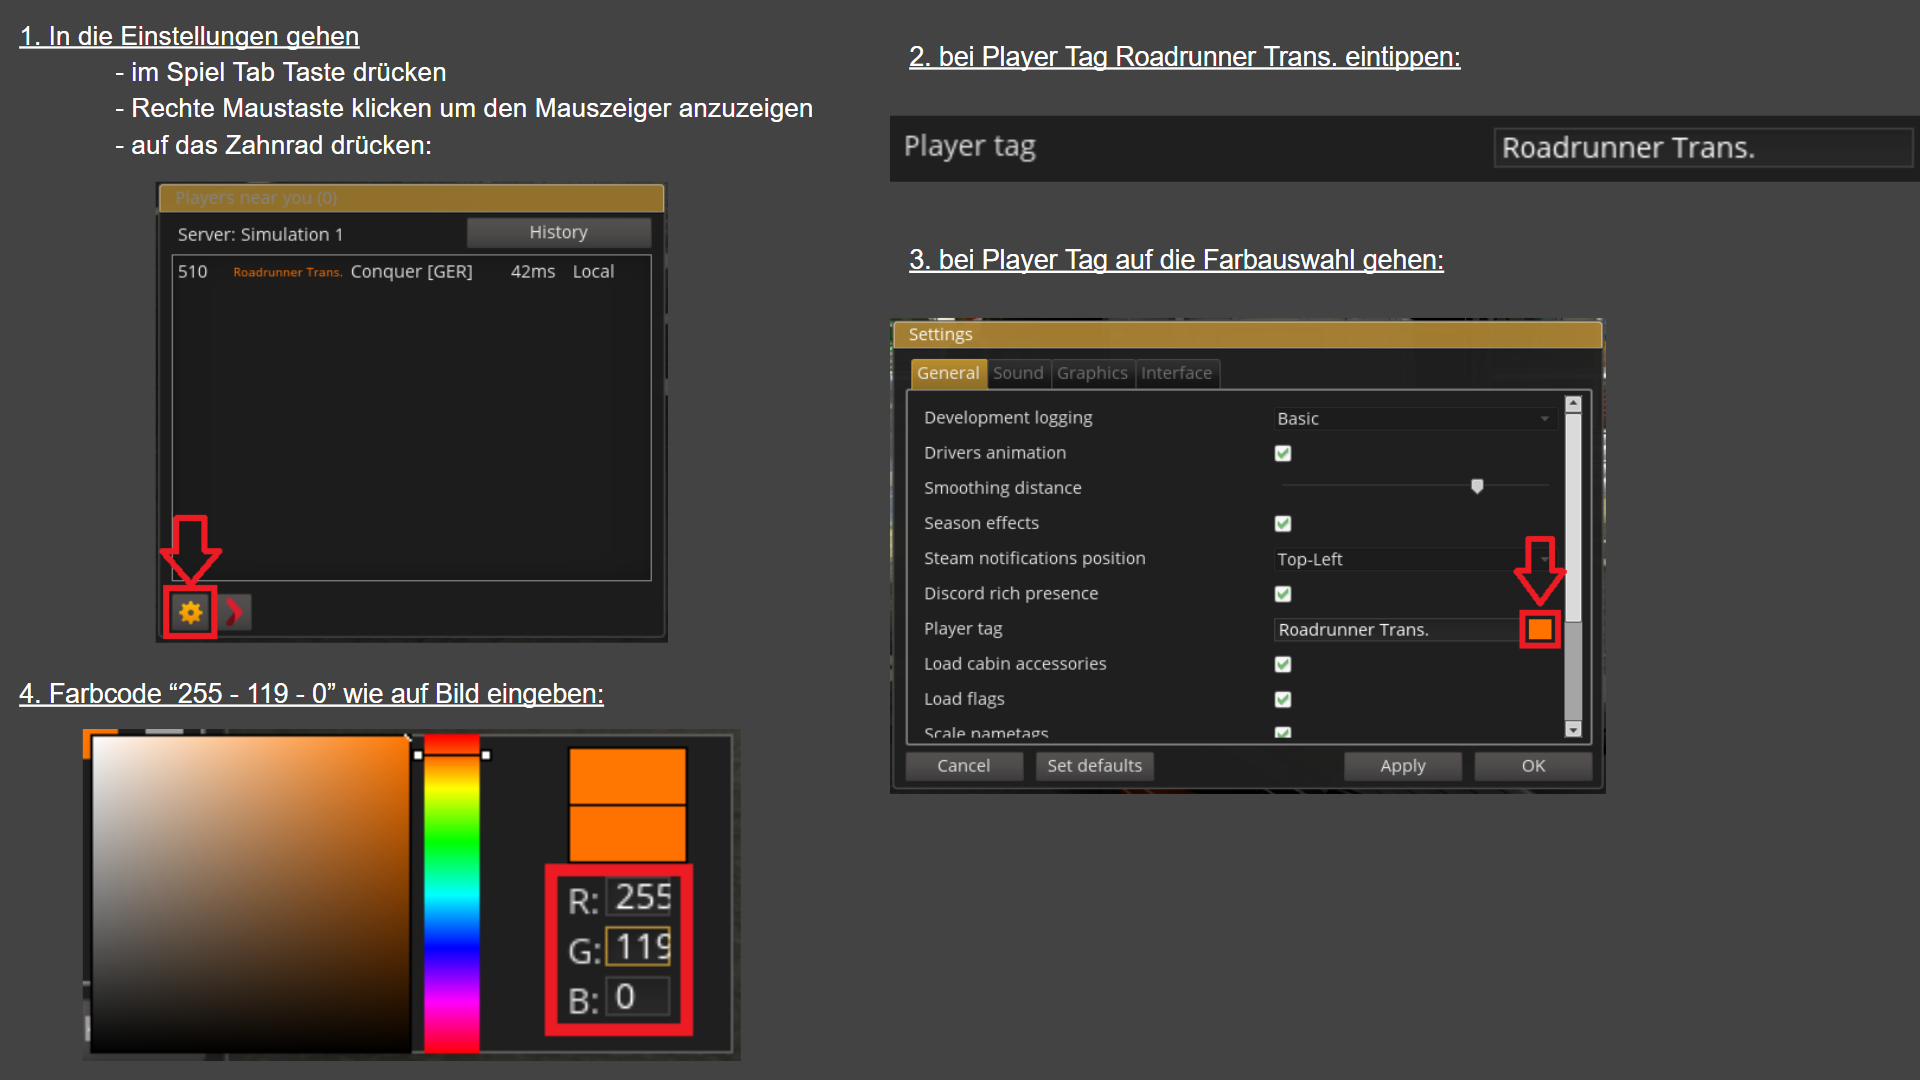The image size is (1920, 1080).
Task: Click the red arrow icon beside gear
Action: tap(234, 612)
